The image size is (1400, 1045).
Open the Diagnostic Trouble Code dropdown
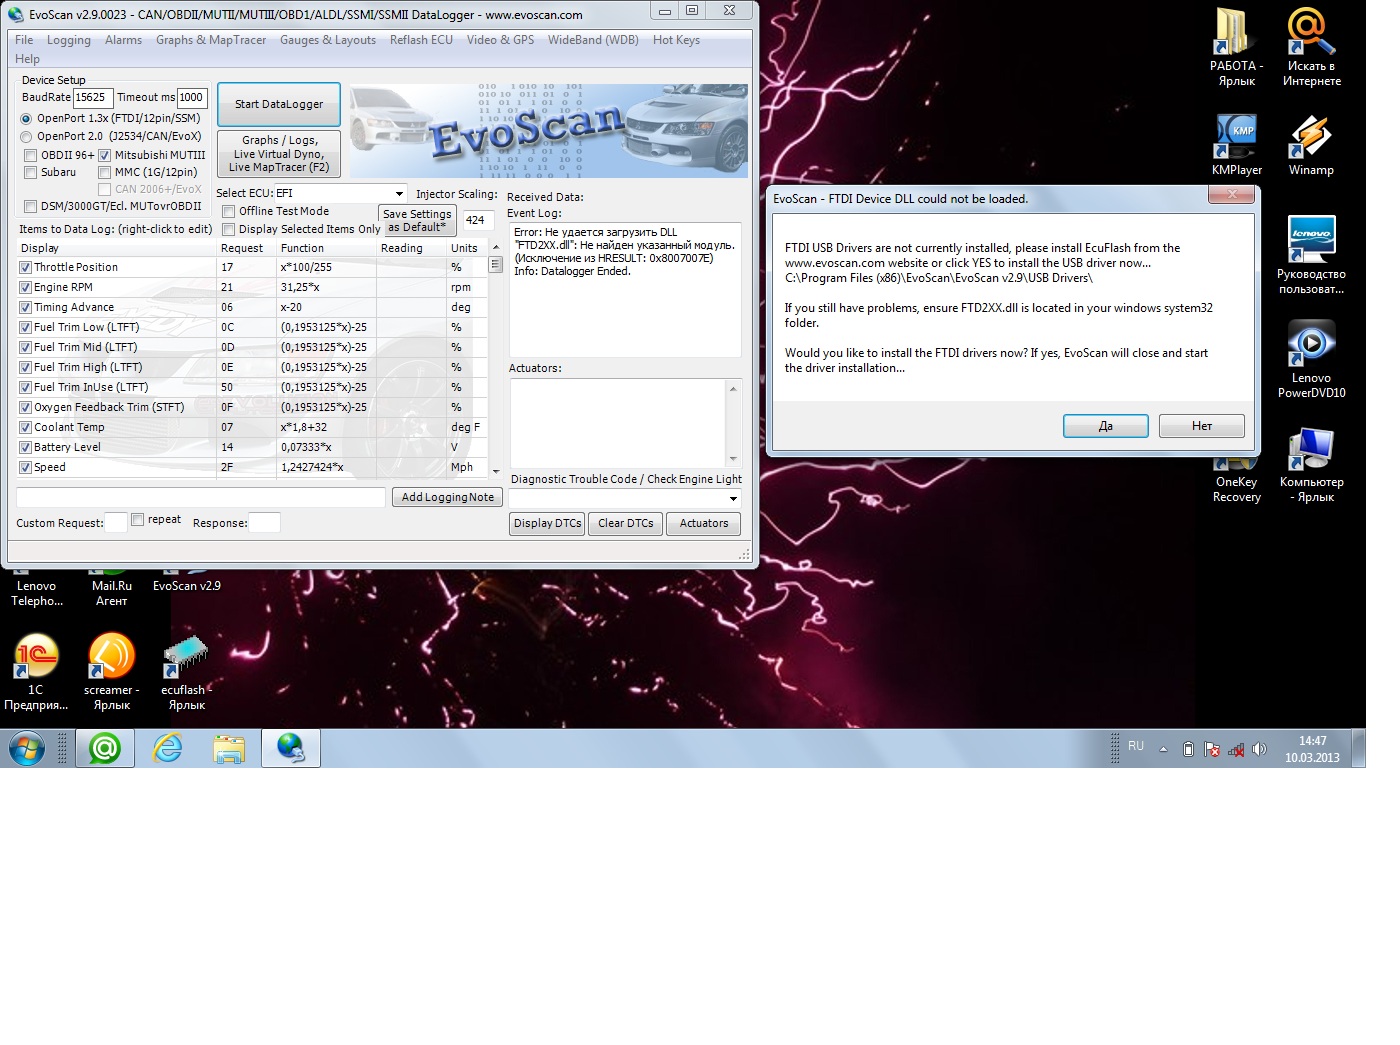732,499
